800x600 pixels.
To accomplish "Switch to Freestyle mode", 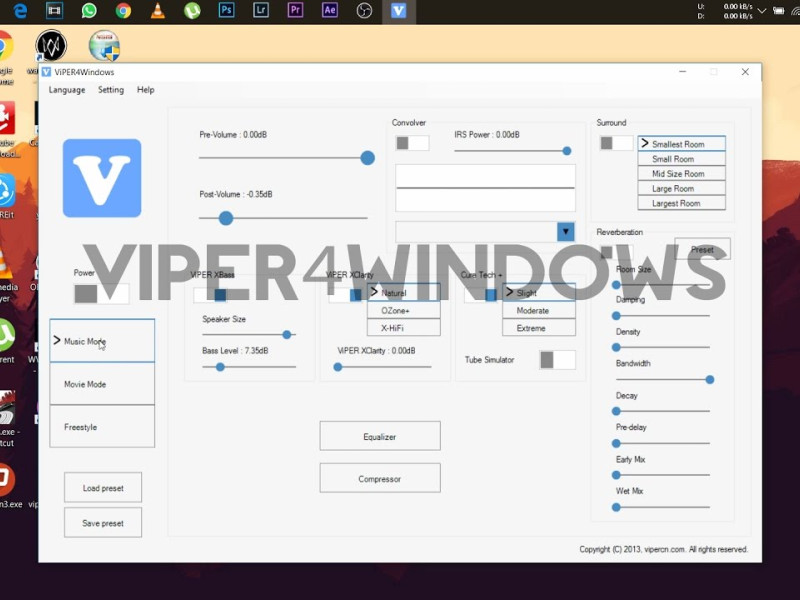I will [102, 427].
